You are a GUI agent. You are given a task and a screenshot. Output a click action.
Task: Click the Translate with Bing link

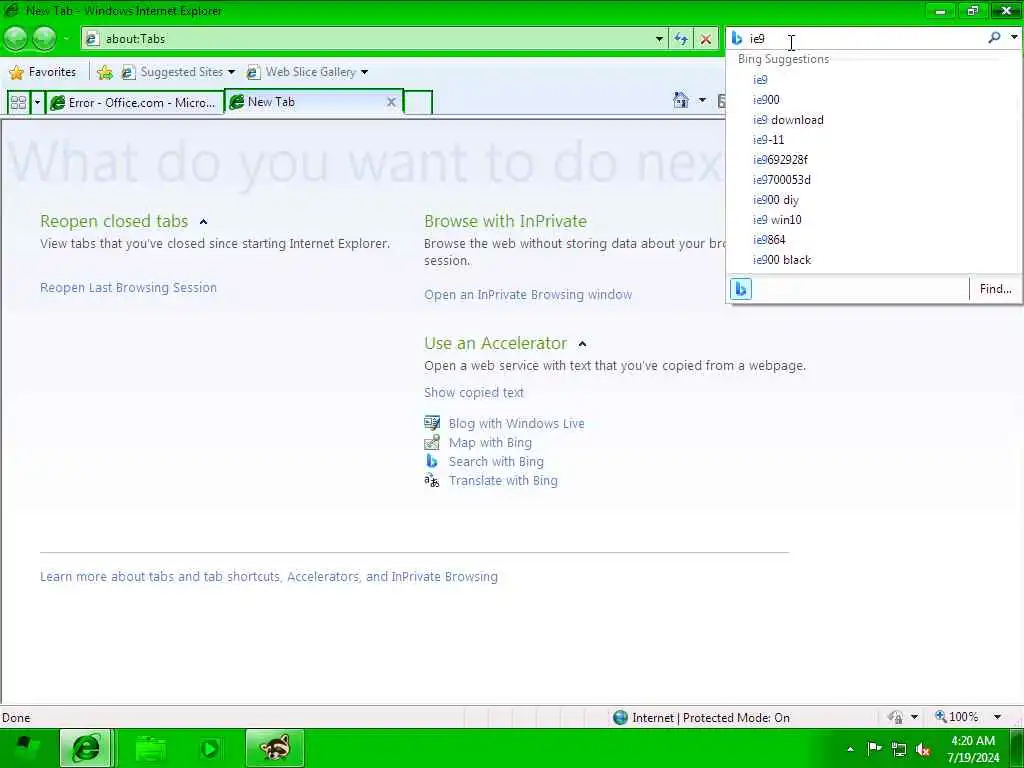(x=503, y=481)
